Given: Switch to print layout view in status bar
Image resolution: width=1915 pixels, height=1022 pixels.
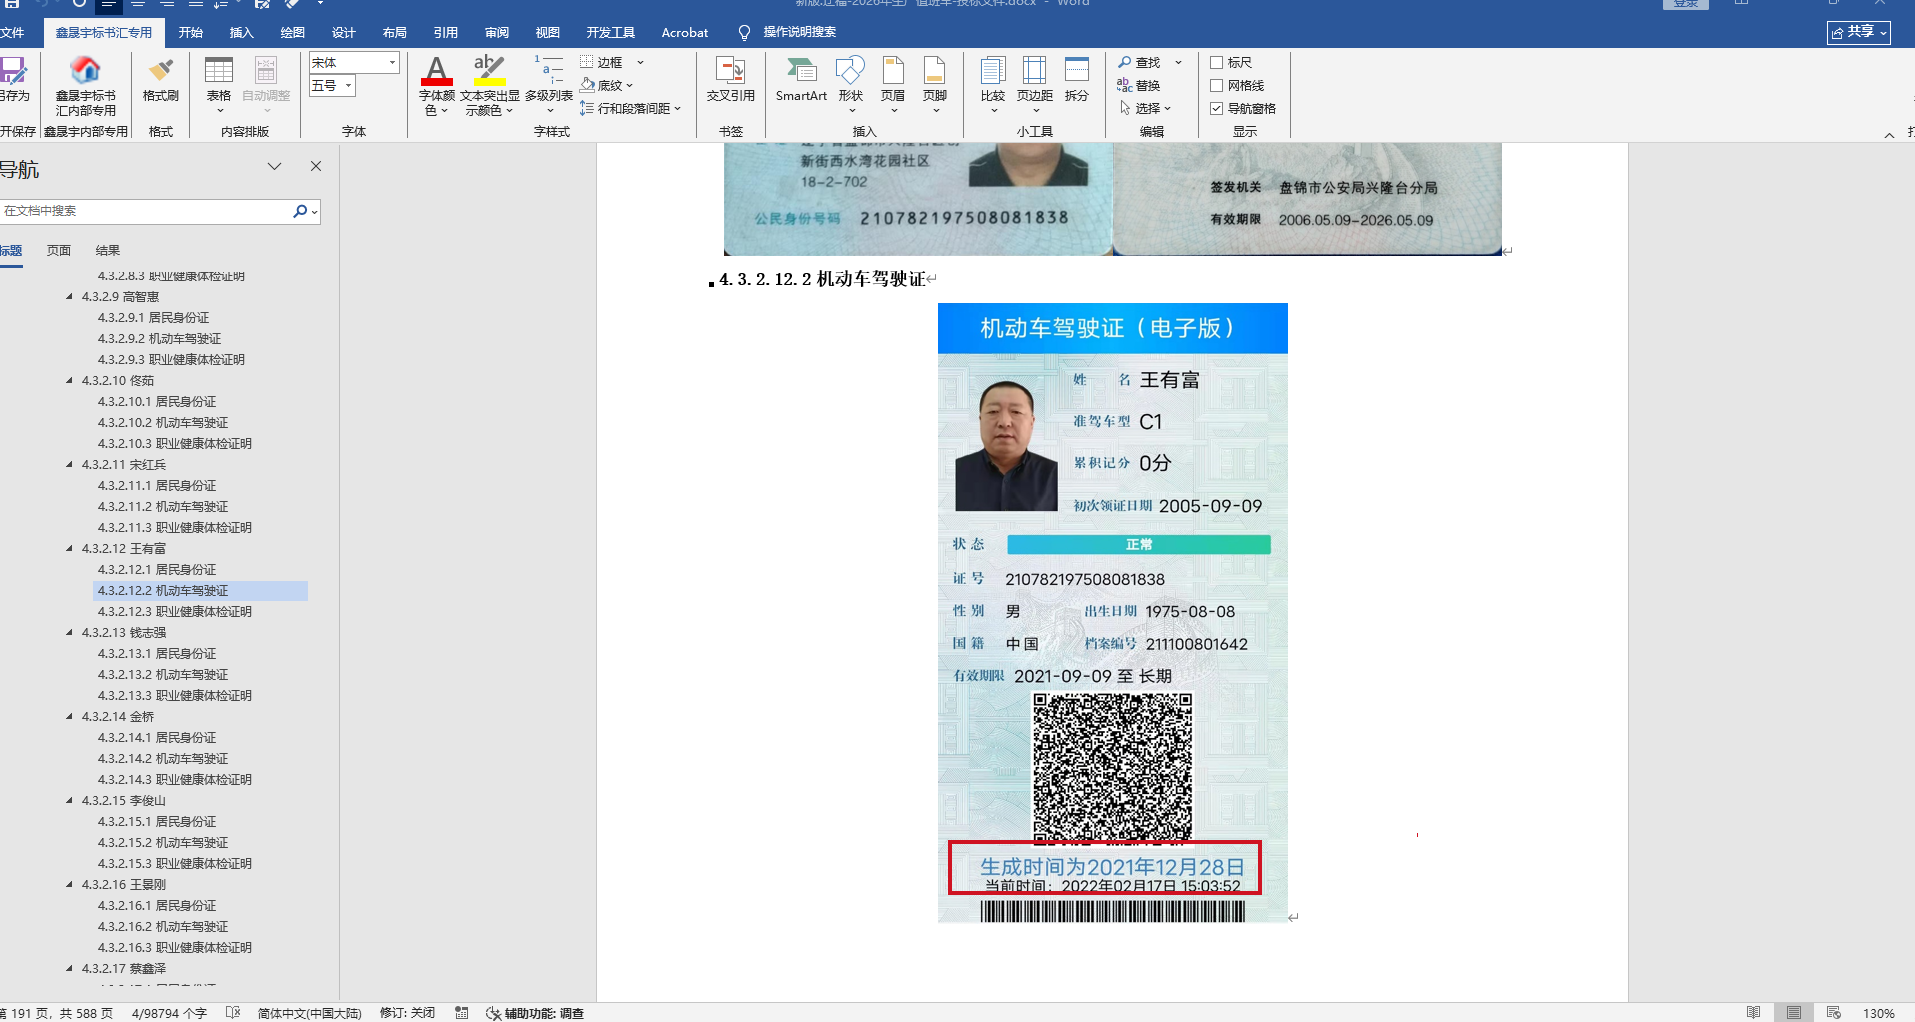Looking at the screenshot, I should tap(1794, 1013).
